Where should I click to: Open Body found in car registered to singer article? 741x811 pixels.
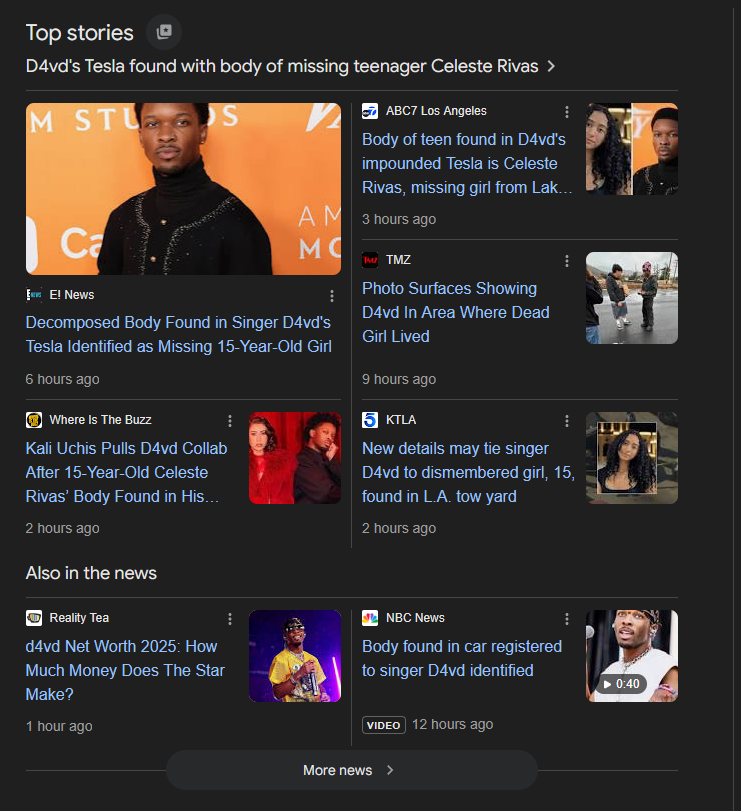[x=462, y=658]
